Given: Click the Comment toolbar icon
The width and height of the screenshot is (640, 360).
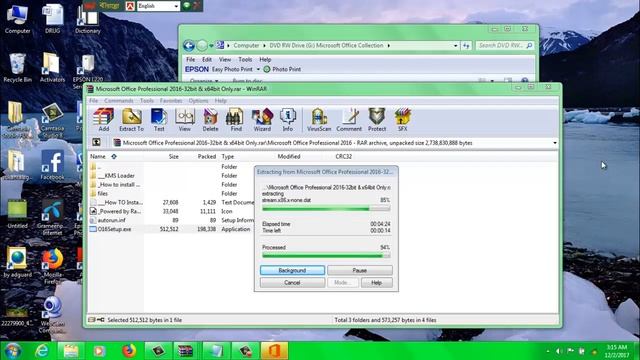Looking at the screenshot, I should pyautogui.click(x=349, y=120).
